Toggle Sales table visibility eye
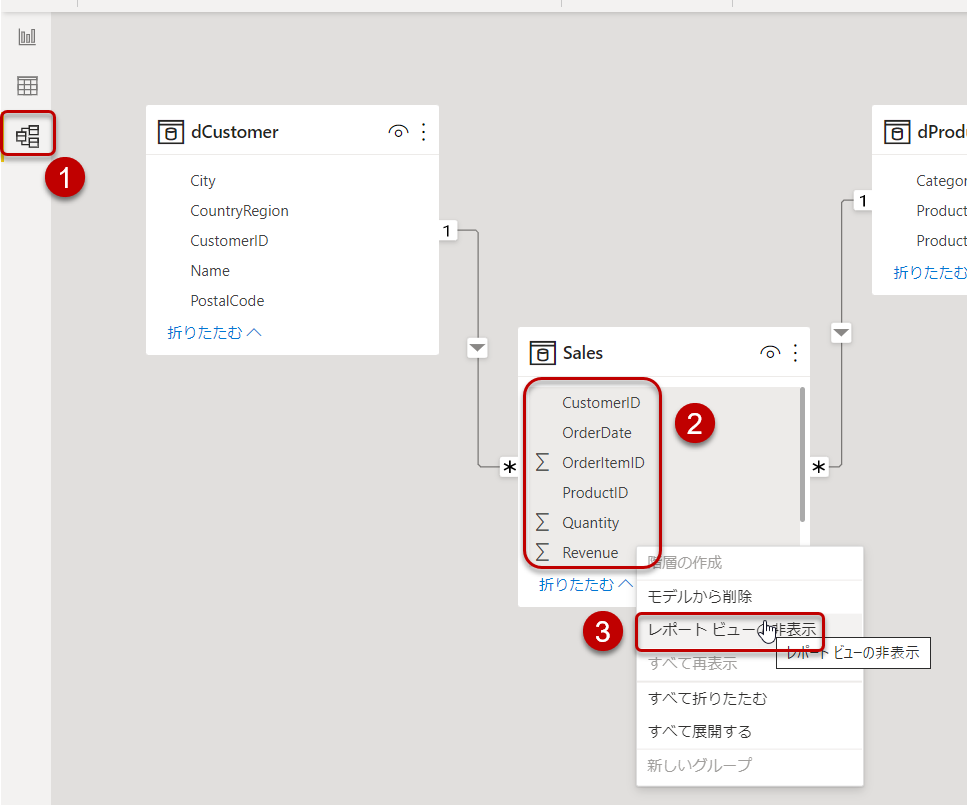Viewport: 967px width, 805px height. point(770,353)
